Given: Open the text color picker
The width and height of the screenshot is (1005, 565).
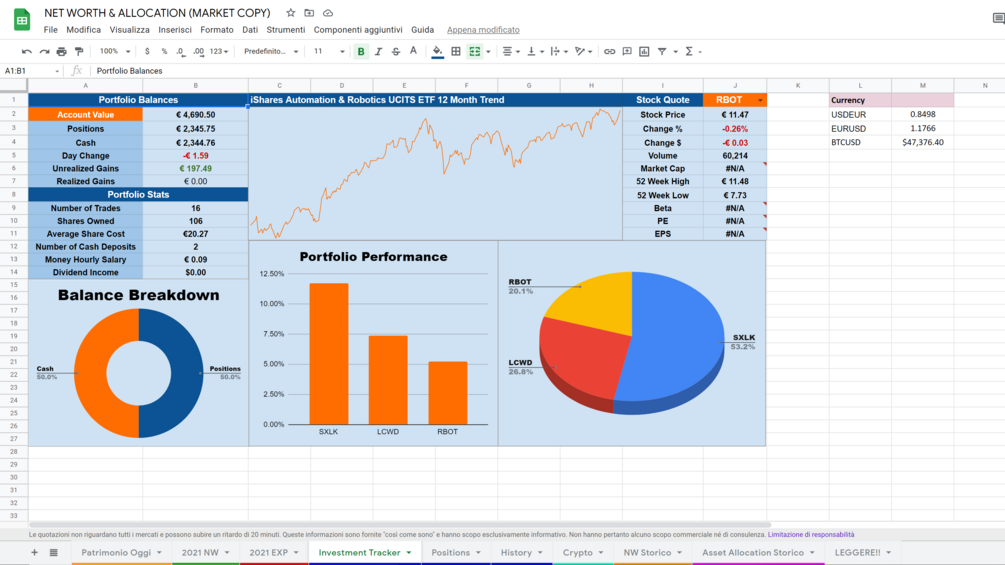Looking at the screenshot, I should (413, 51).
